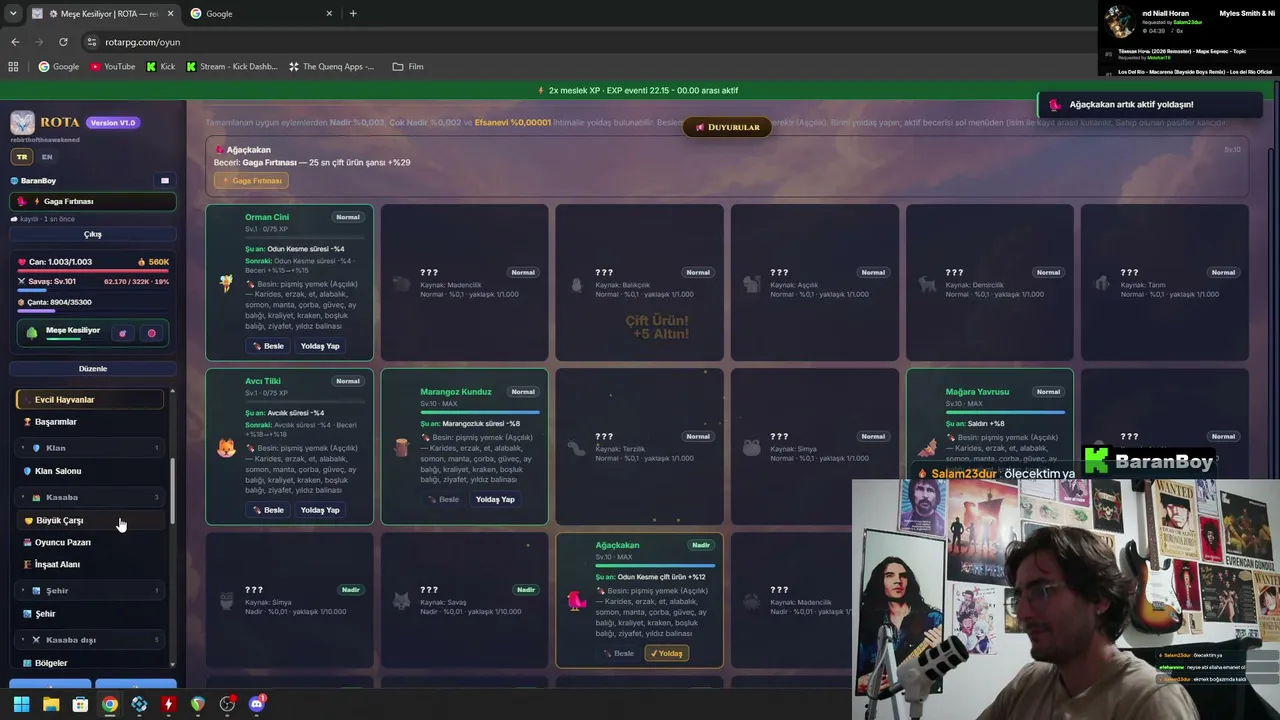Click the green tree icon for Meşe Kesiliyor
This screenshot has width=1280, height=720.
[31, 333]
